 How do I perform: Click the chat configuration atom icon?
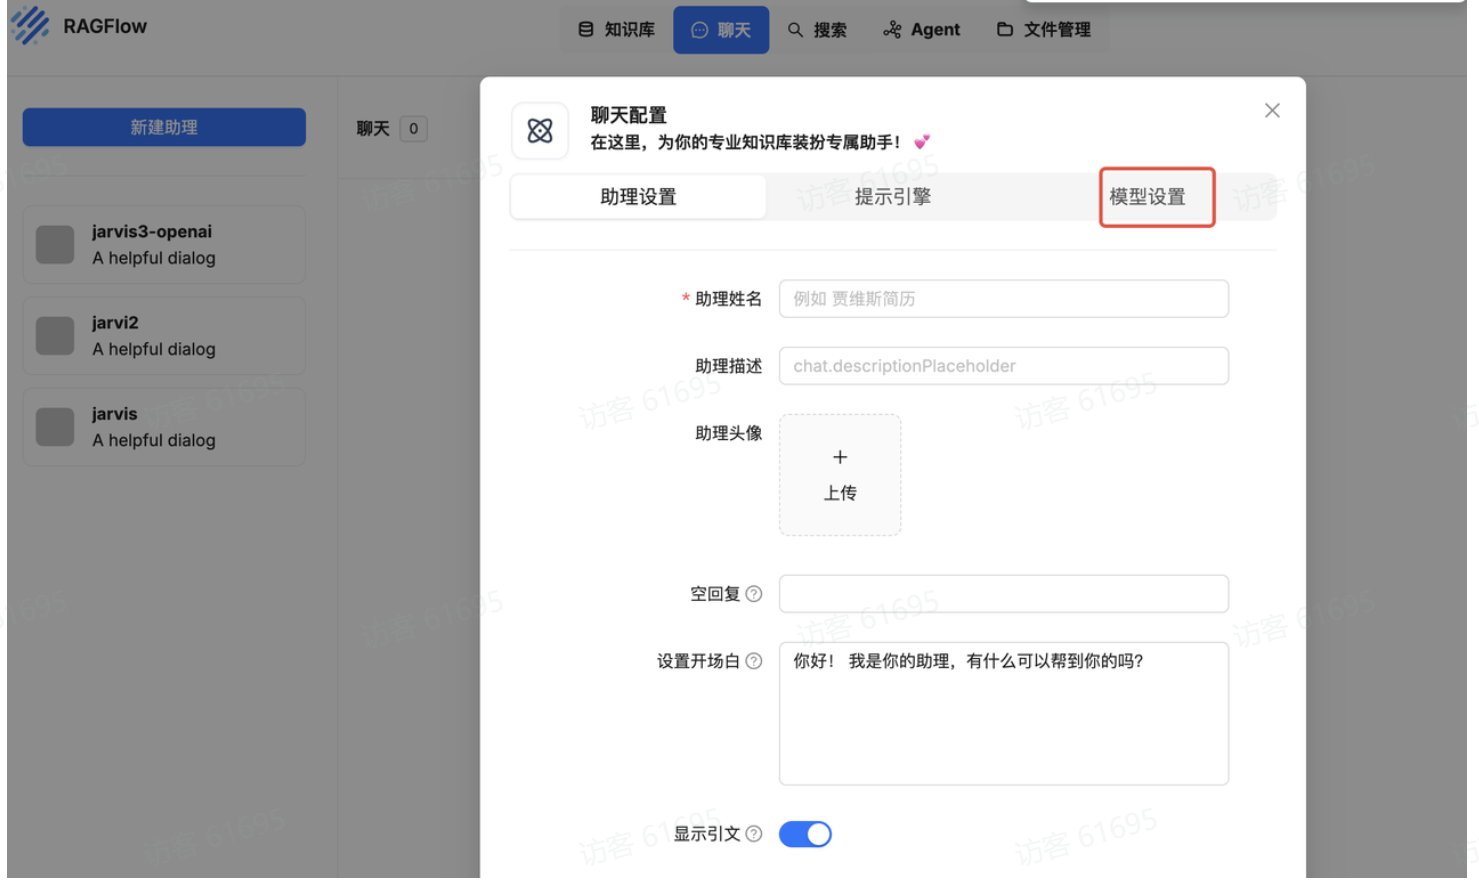coord(540,130)
